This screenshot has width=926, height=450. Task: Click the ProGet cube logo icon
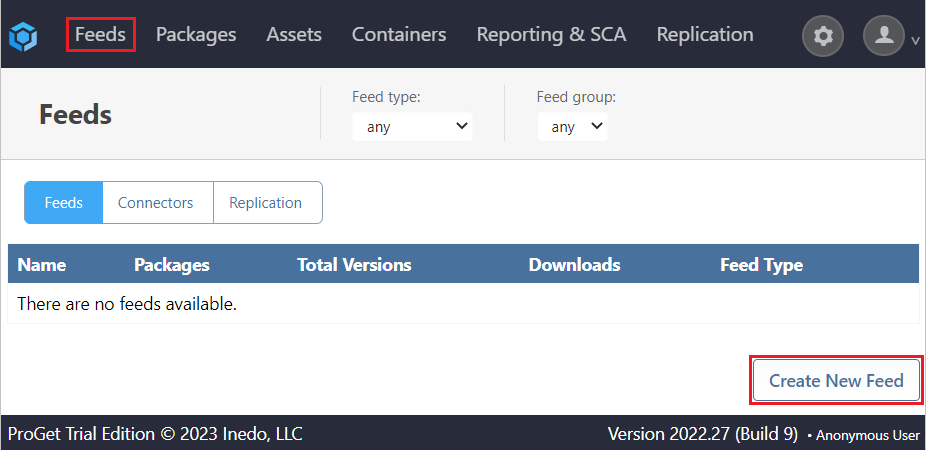coord(23,36)
